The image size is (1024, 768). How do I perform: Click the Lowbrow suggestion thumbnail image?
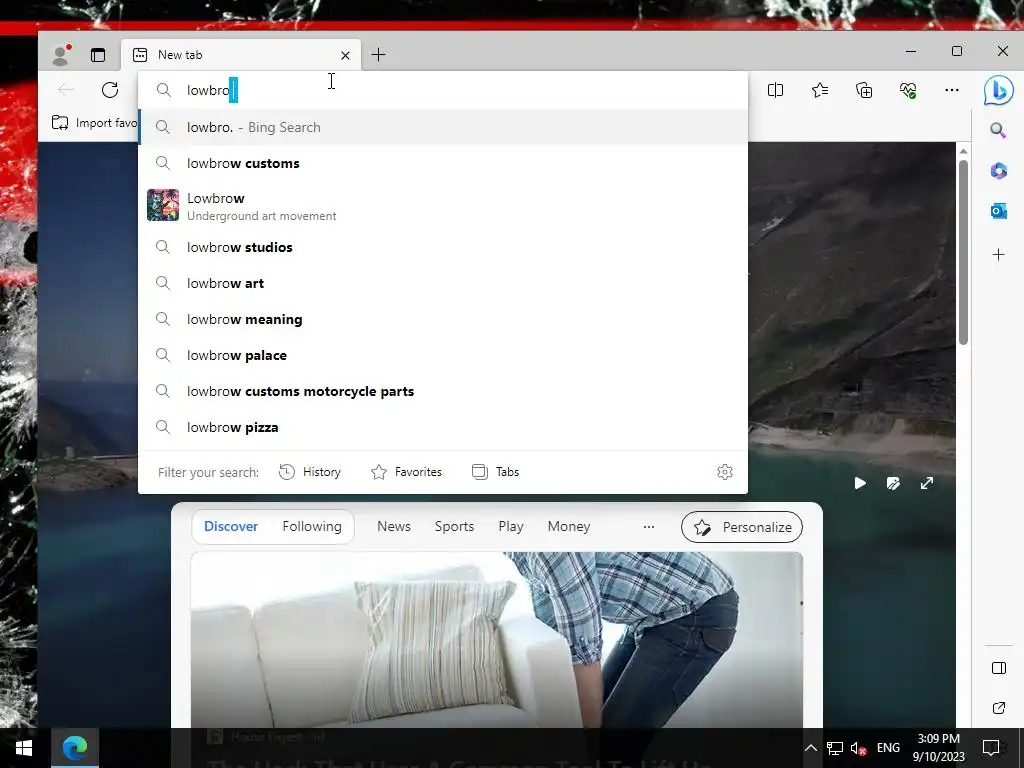[x=163, y=205]
